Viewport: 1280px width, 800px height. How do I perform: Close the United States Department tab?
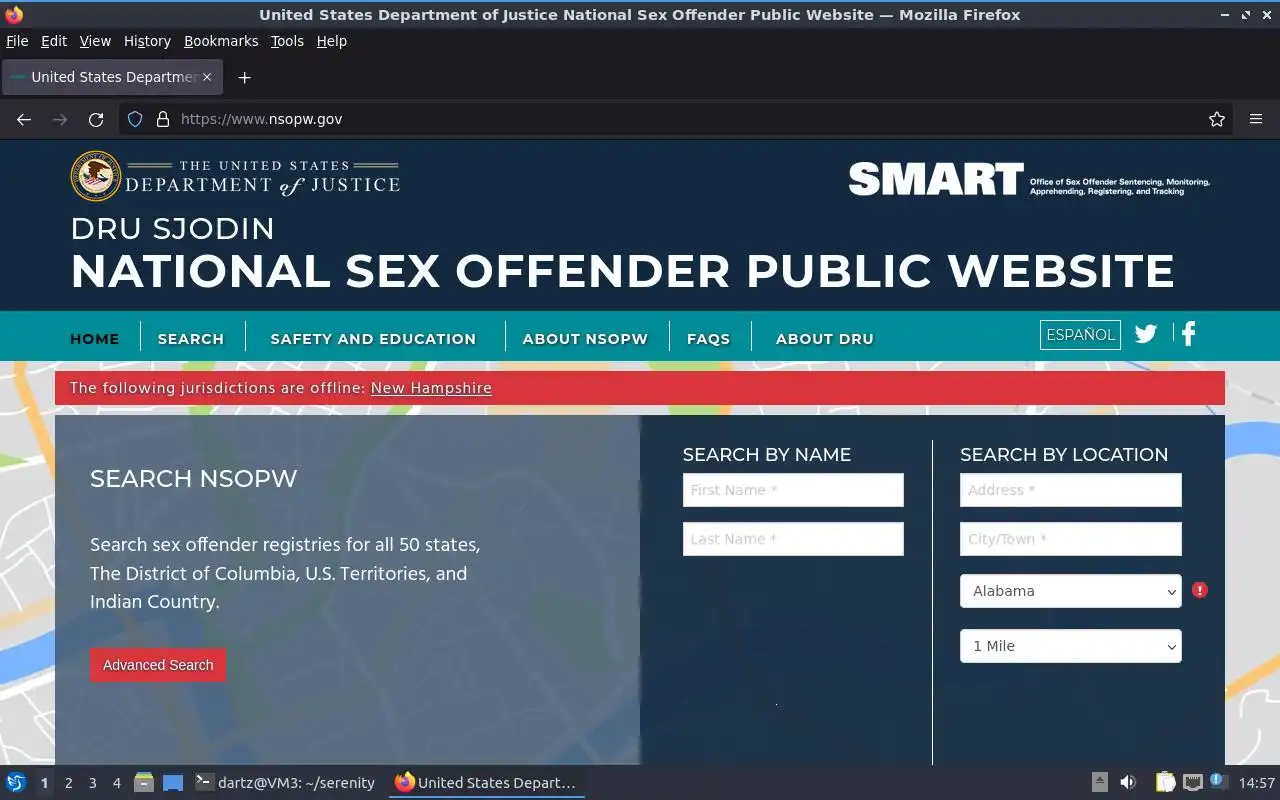point(207,77)
